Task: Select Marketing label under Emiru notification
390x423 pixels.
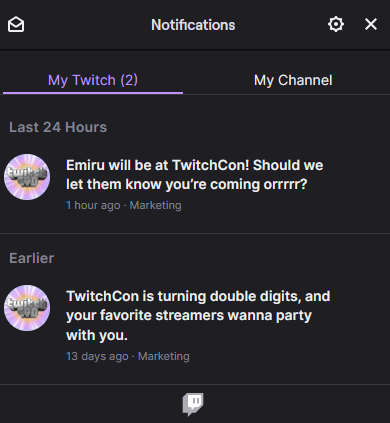Action: 155,205
